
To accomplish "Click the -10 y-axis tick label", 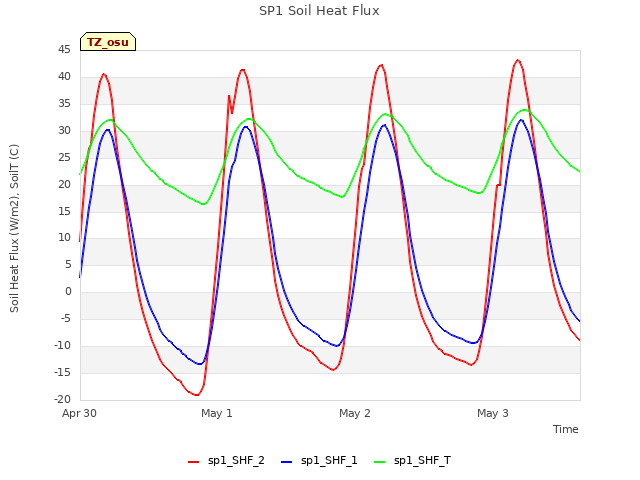I will (62, 345).
